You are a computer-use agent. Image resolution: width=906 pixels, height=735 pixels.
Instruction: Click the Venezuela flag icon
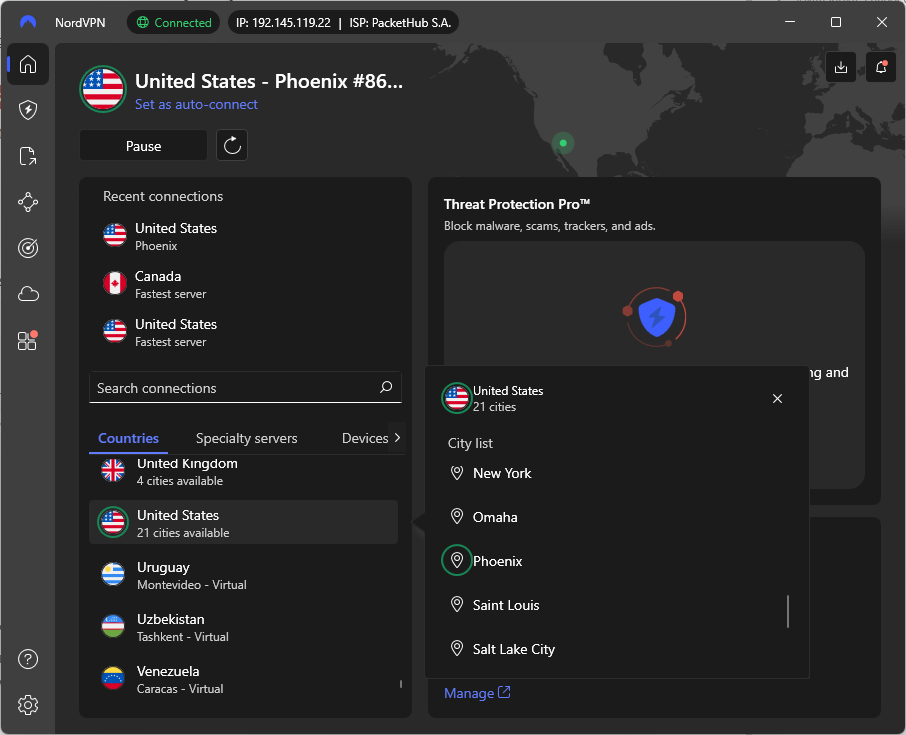click(x=113, y=678)
